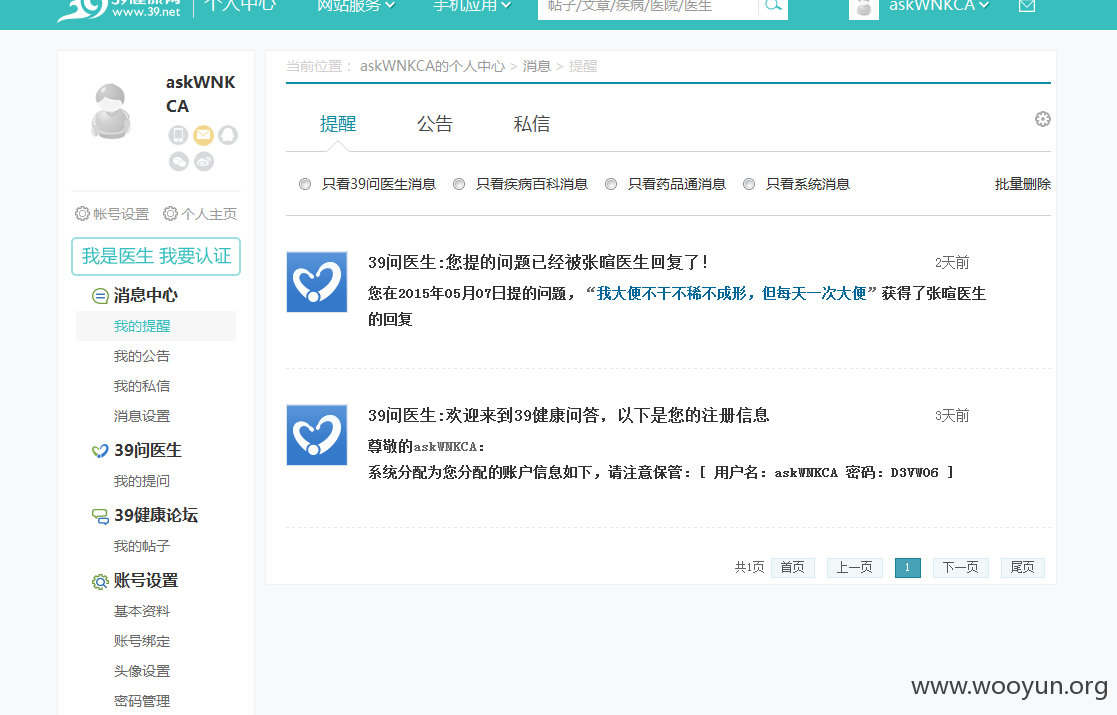Open 我的提问 in sidebar
Screen dimensions: 1117x715
point(142,481)
